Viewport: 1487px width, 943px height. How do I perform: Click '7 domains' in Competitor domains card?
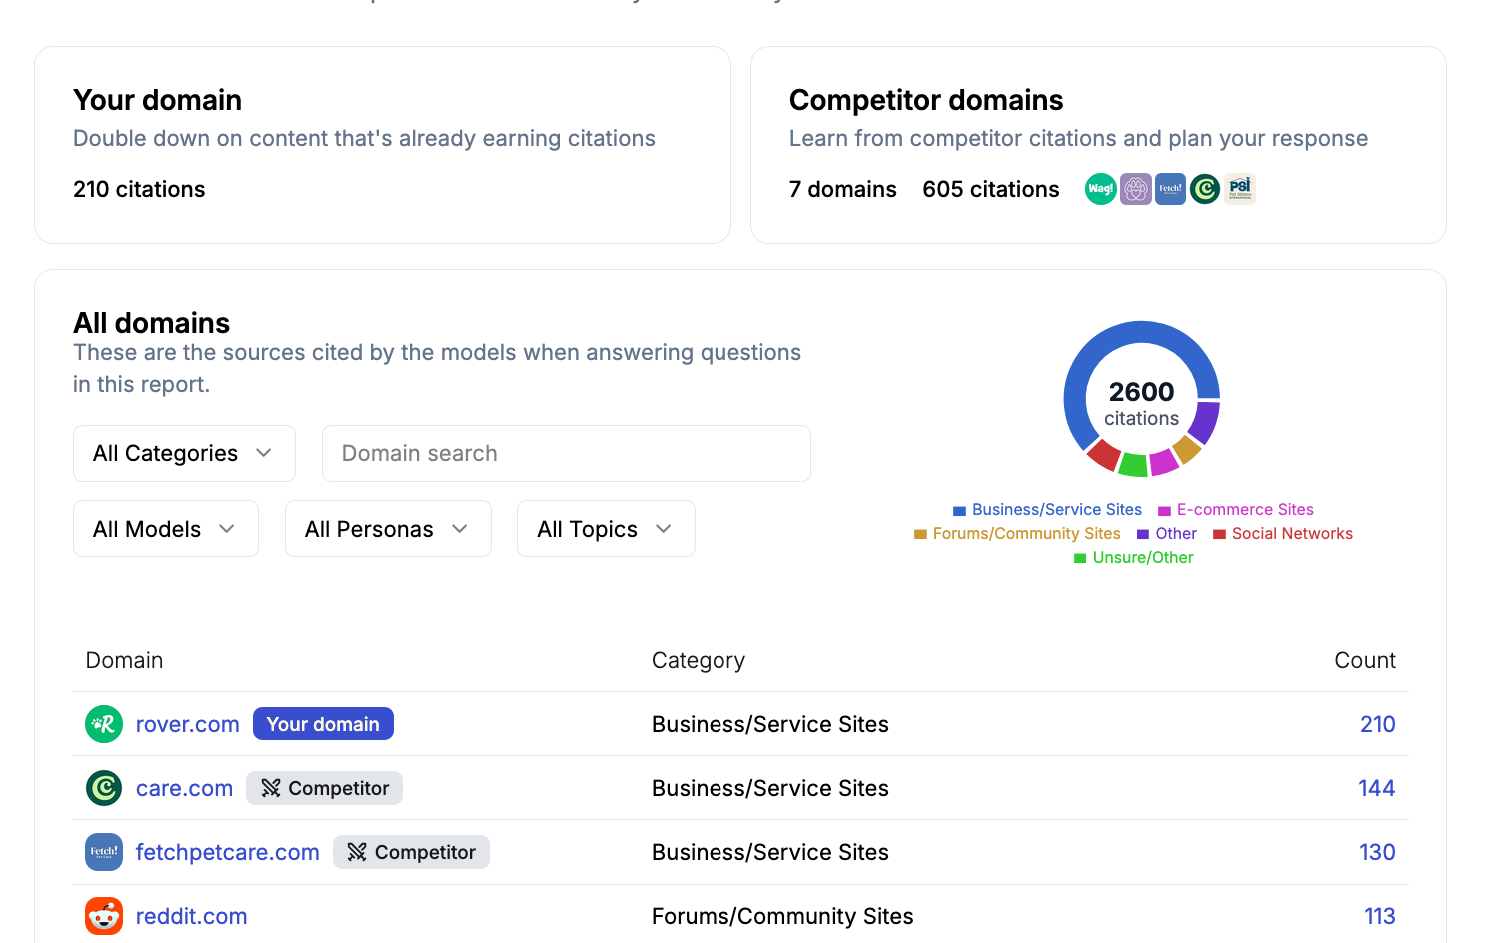click(x=843, y=189)
